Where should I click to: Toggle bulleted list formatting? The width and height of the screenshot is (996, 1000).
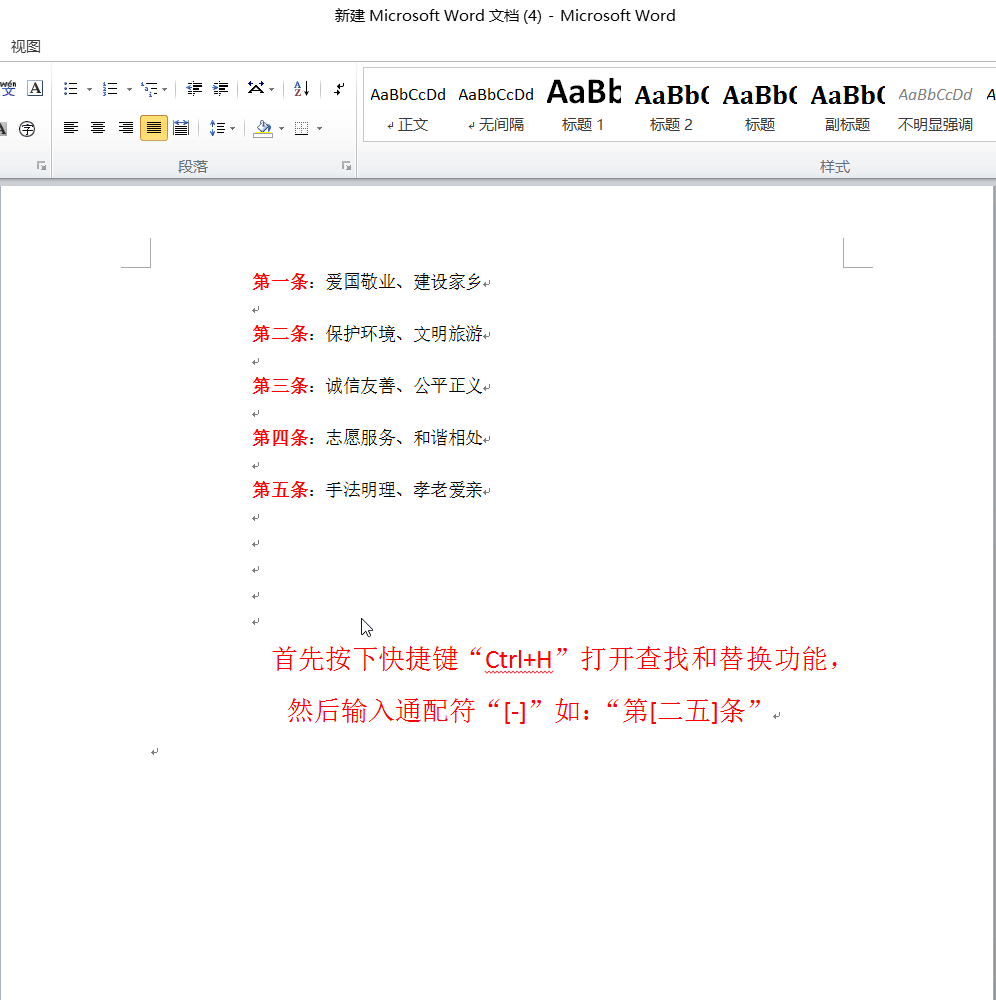[x=70, y=88]
